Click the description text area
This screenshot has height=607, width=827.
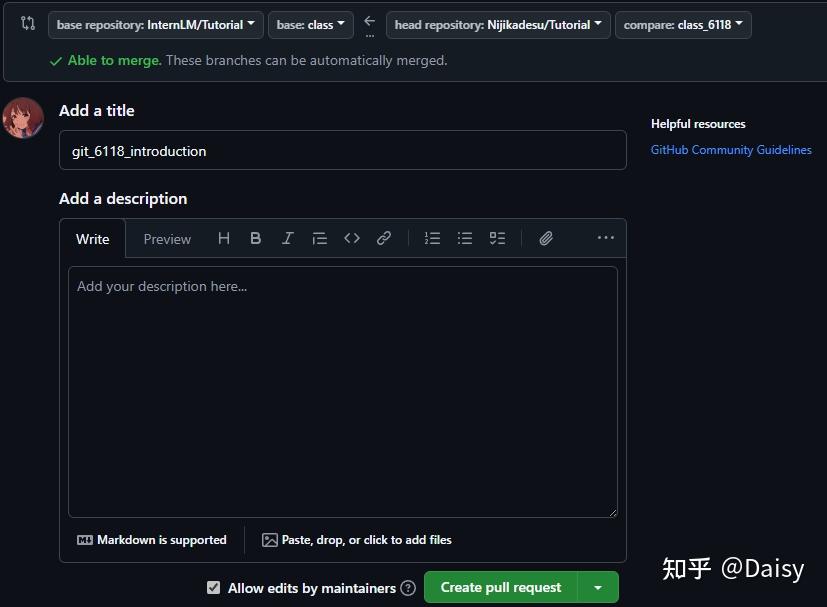pyautogui.click(x=343, y=390)
